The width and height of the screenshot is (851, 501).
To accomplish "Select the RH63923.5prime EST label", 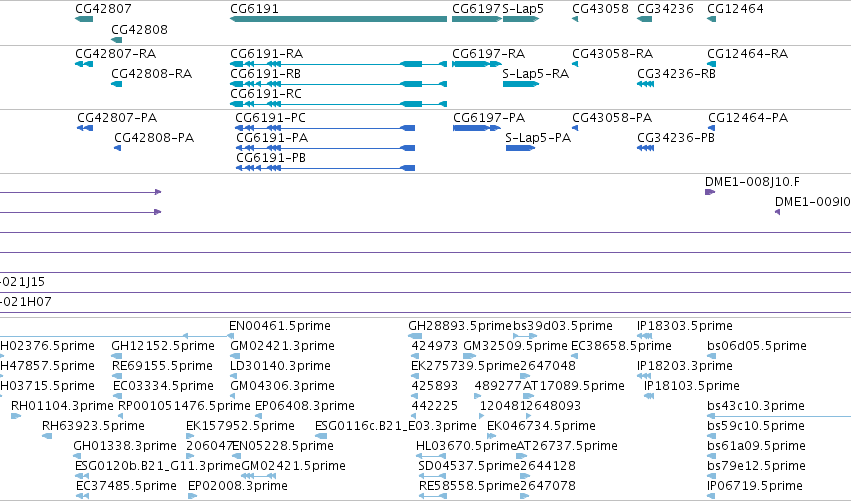I will (x=93, y=426).
